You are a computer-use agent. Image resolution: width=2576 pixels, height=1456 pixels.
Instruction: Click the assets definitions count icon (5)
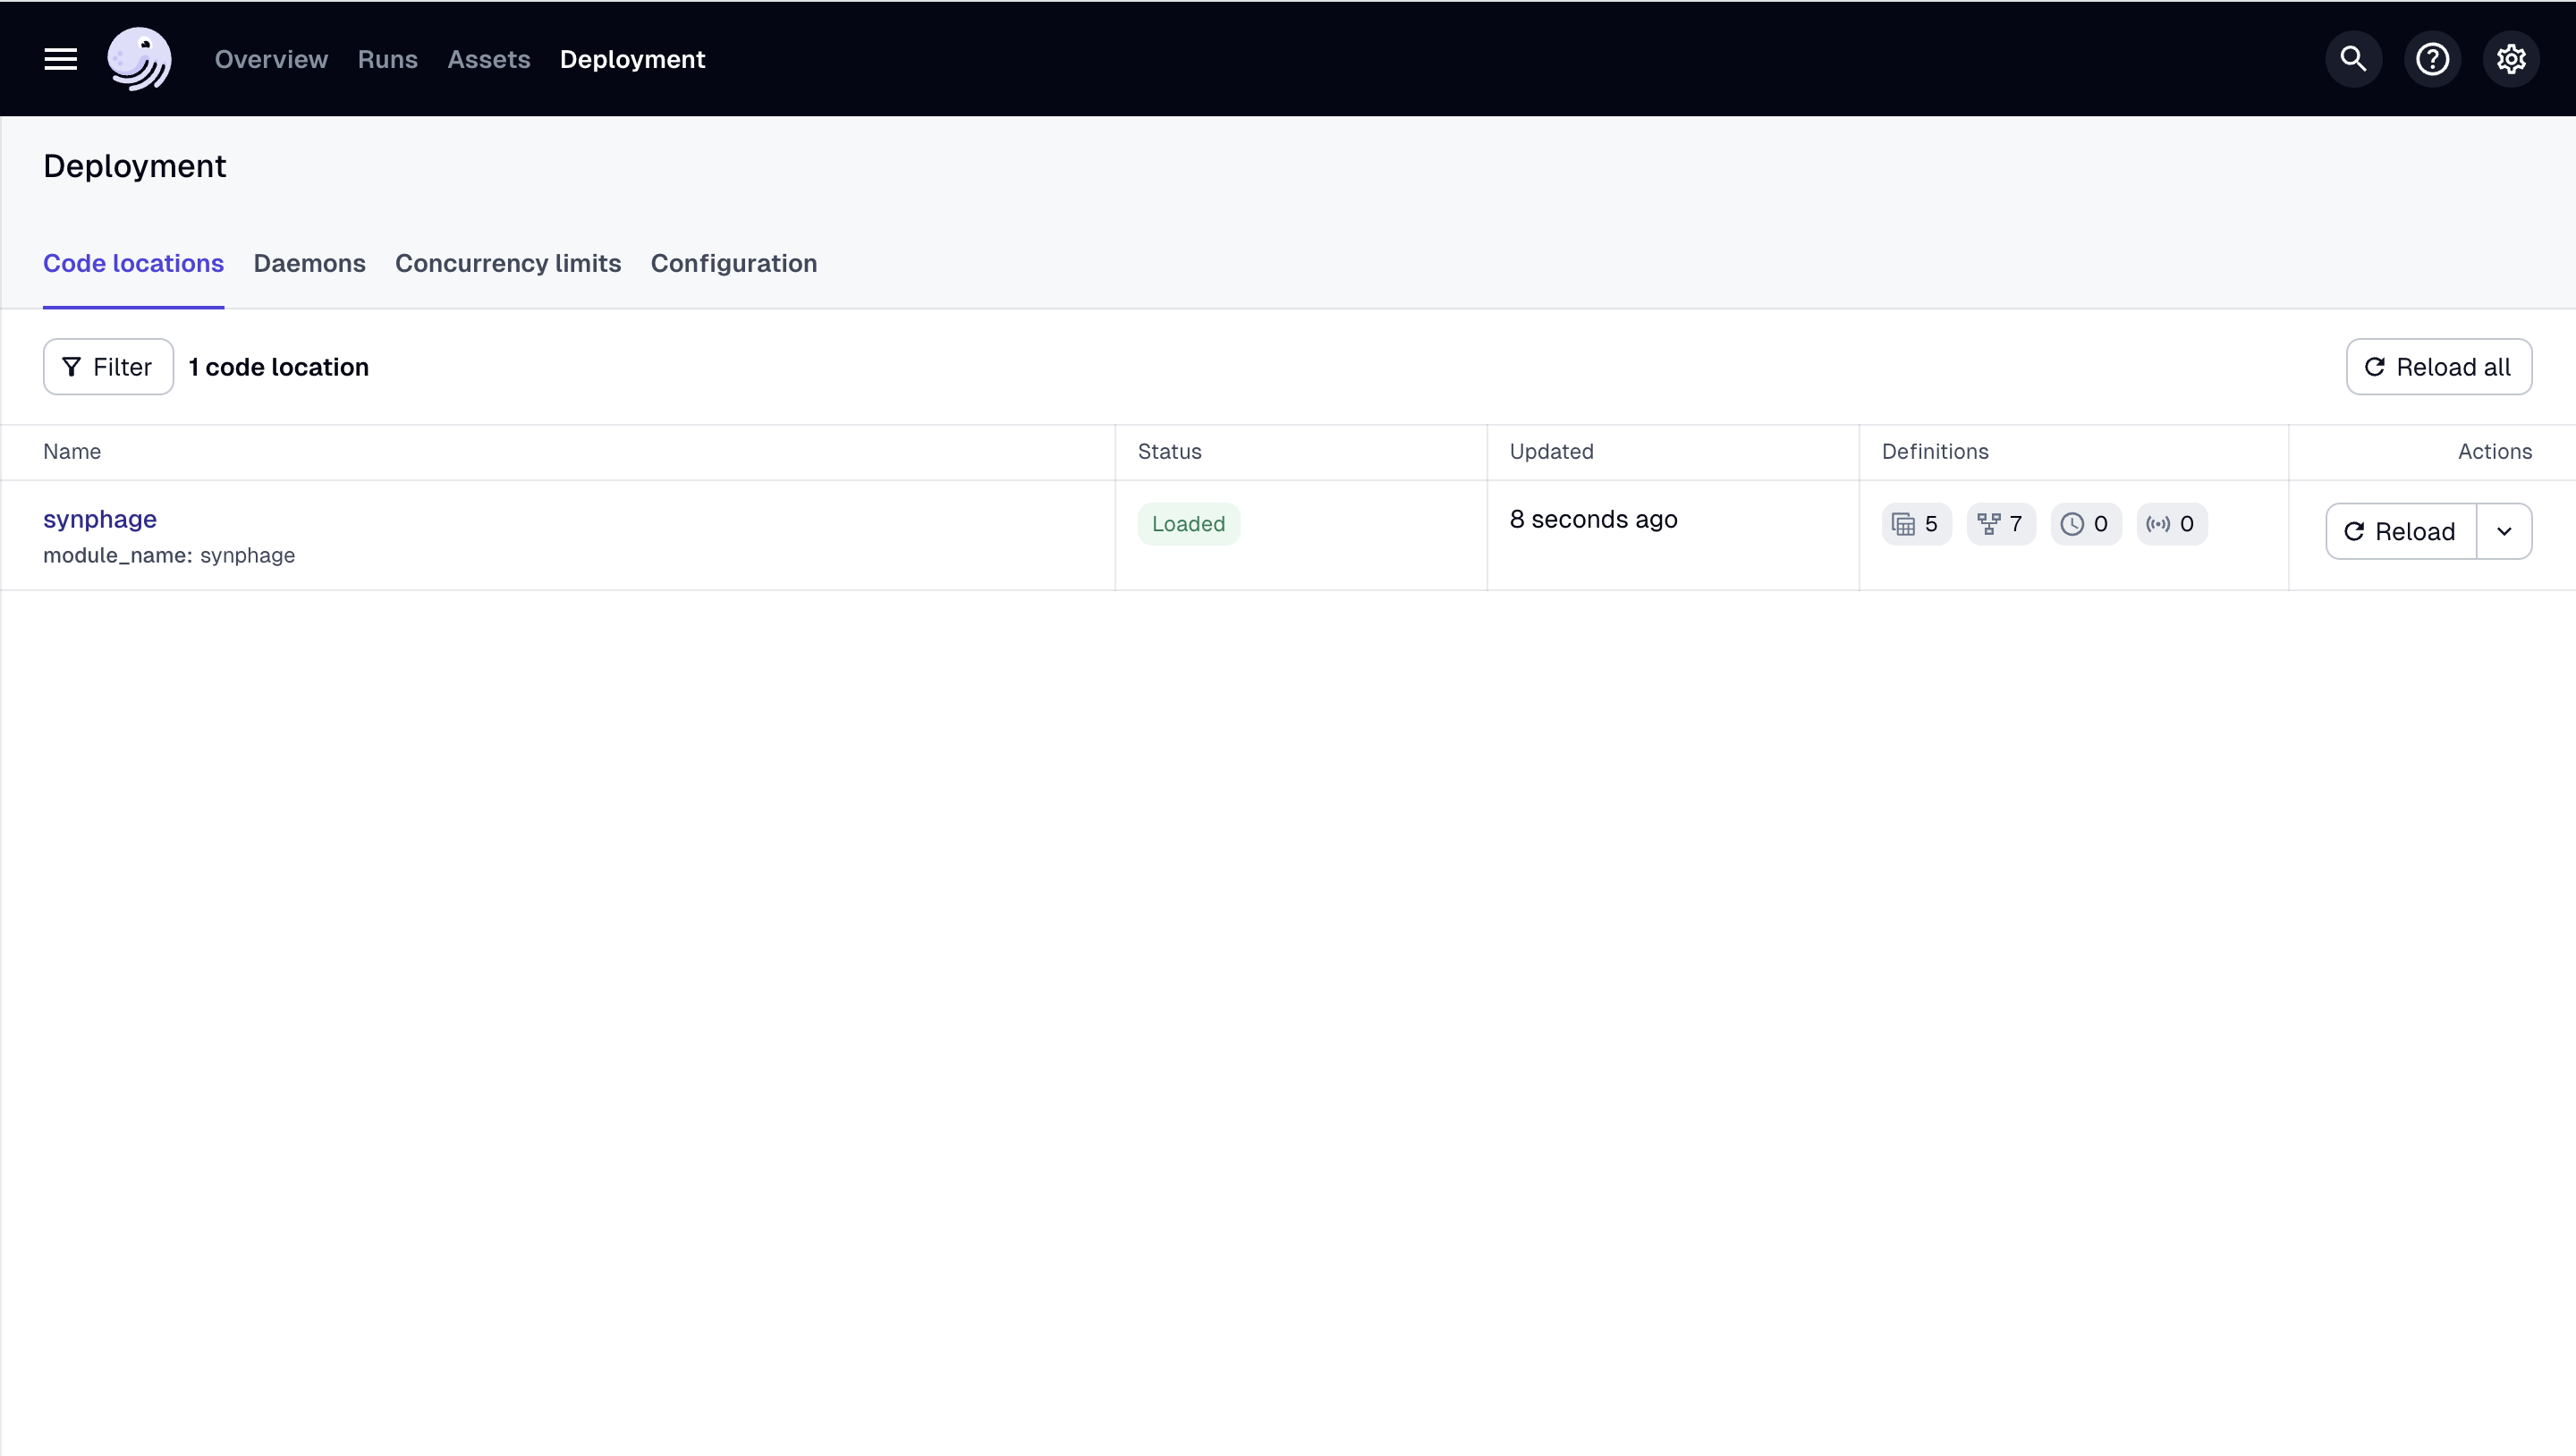[1916, 524]
